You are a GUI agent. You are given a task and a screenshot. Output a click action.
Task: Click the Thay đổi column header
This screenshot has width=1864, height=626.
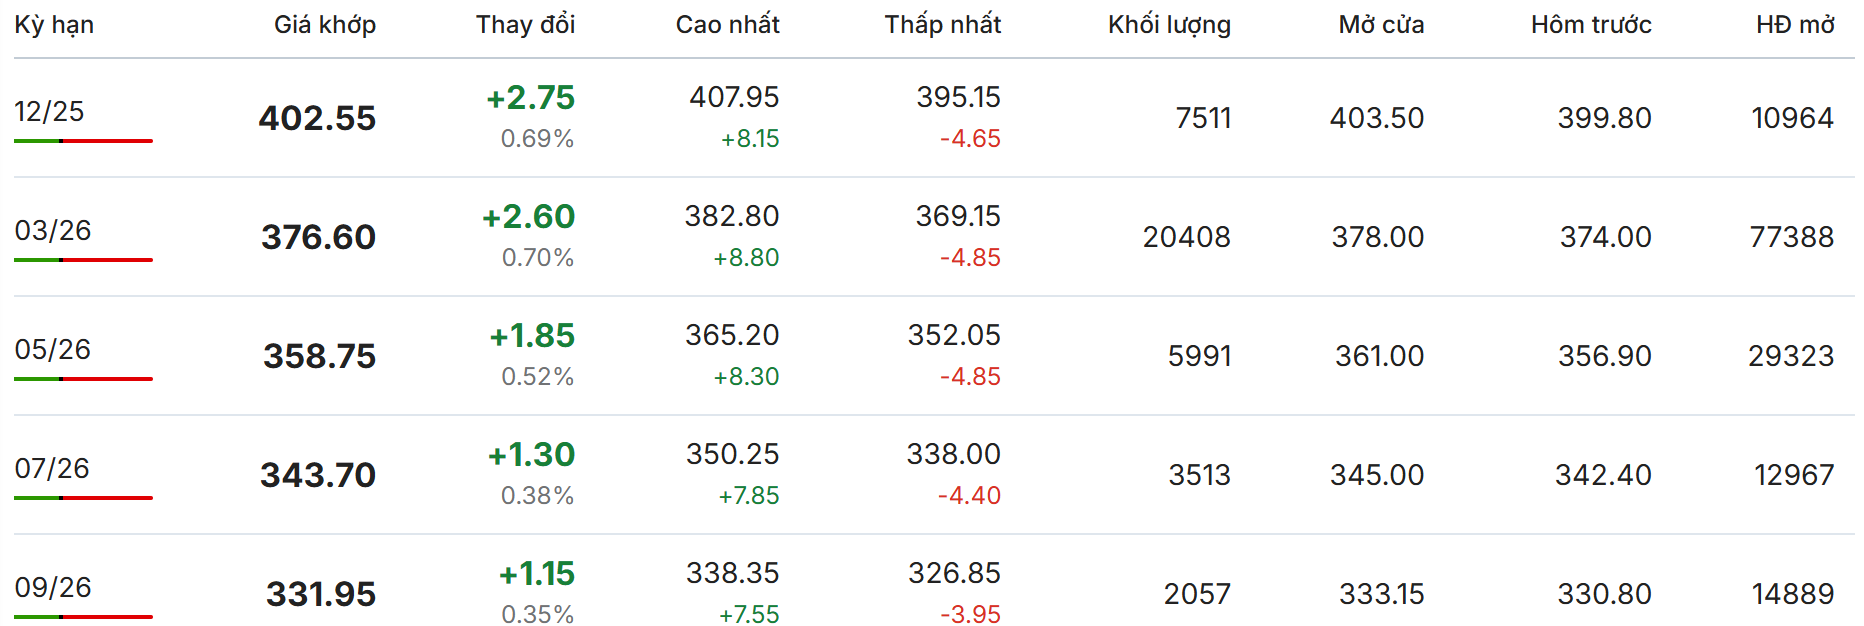tap(525, 25)
